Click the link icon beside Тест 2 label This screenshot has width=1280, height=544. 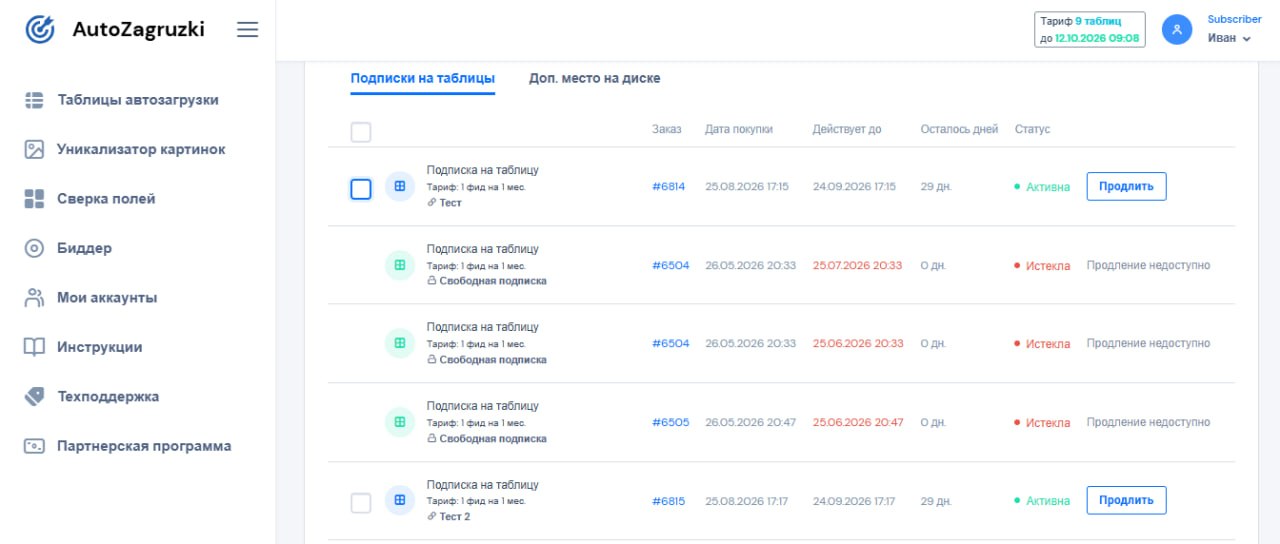point(431,517)
